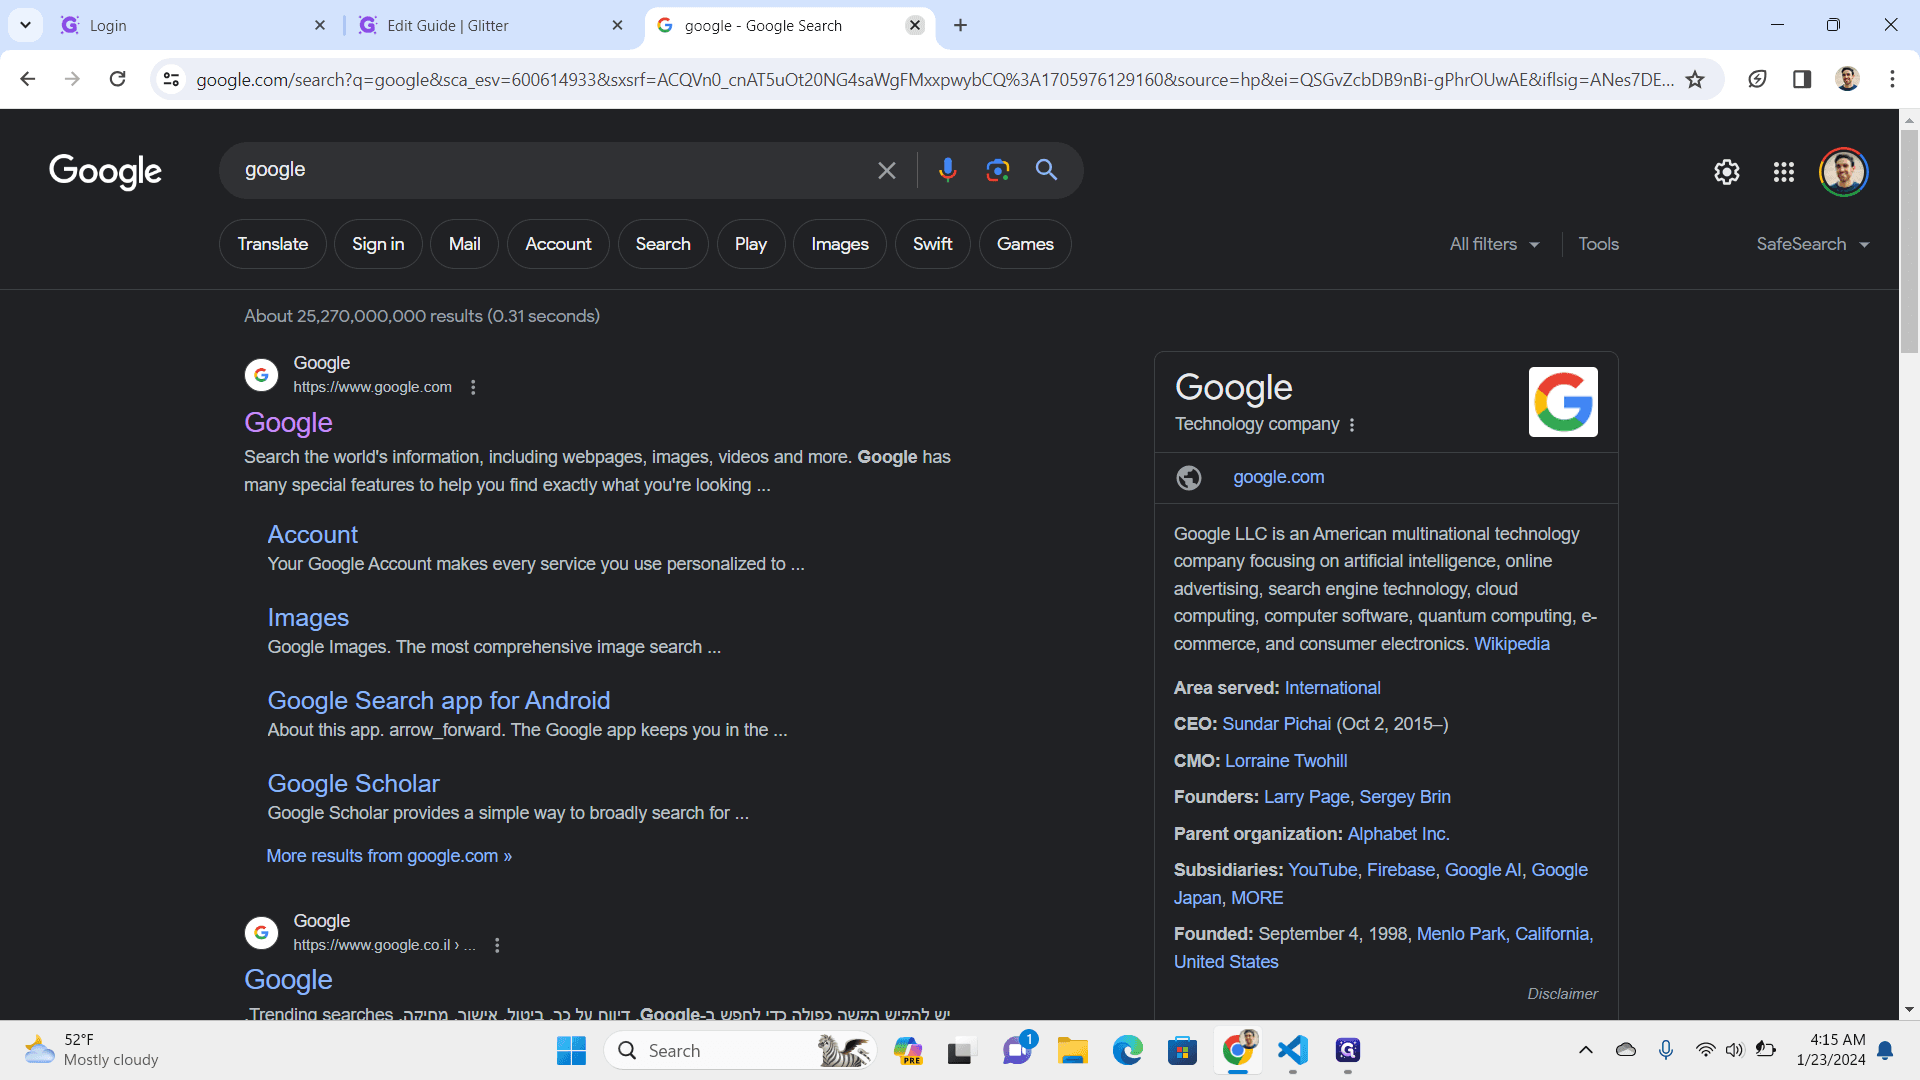Open Sundar Pichai link
Screen dimensions: 1920x1080
pyautogui.click(x=1276, y=724)
